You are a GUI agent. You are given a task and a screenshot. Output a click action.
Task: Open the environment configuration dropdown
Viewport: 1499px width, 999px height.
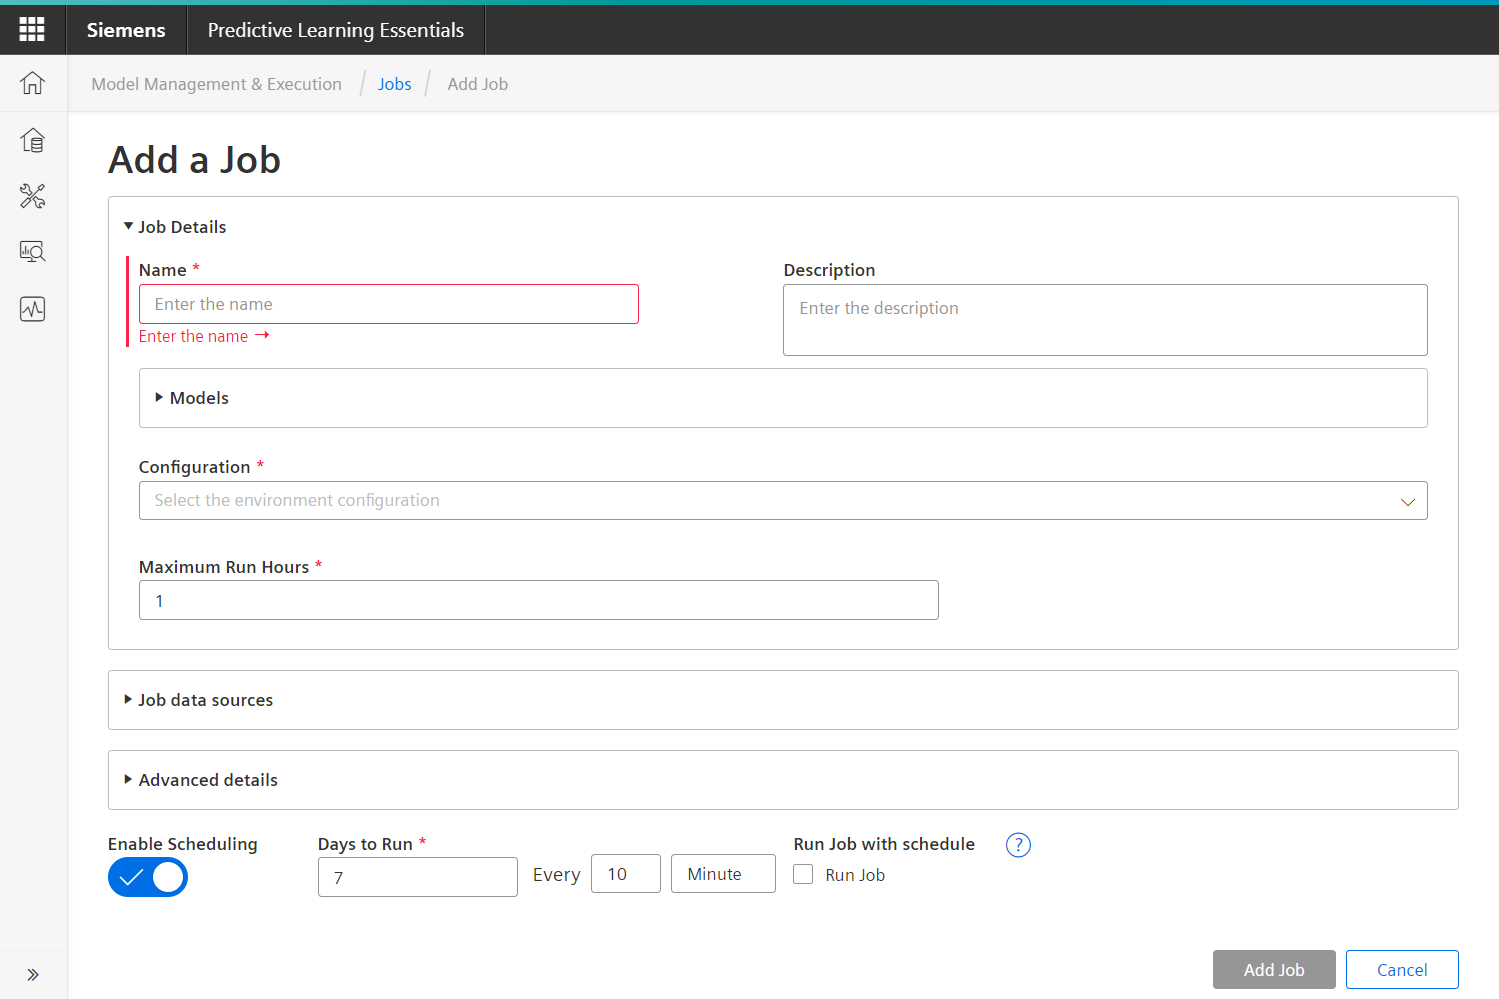(x=783, y=500)
